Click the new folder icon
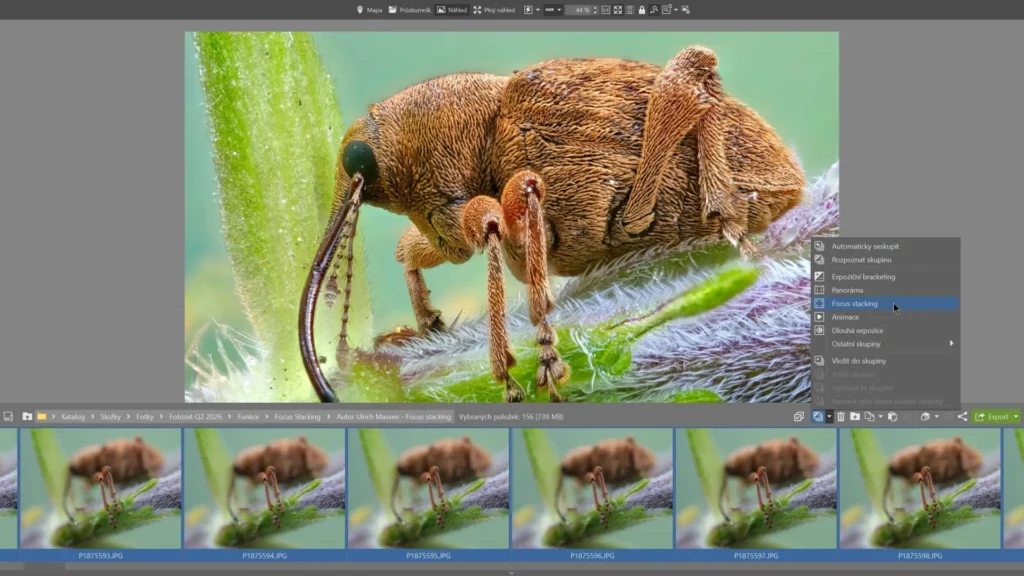Image resolution: width=1024 pixels, height=576 pixels. pos(855,417)
